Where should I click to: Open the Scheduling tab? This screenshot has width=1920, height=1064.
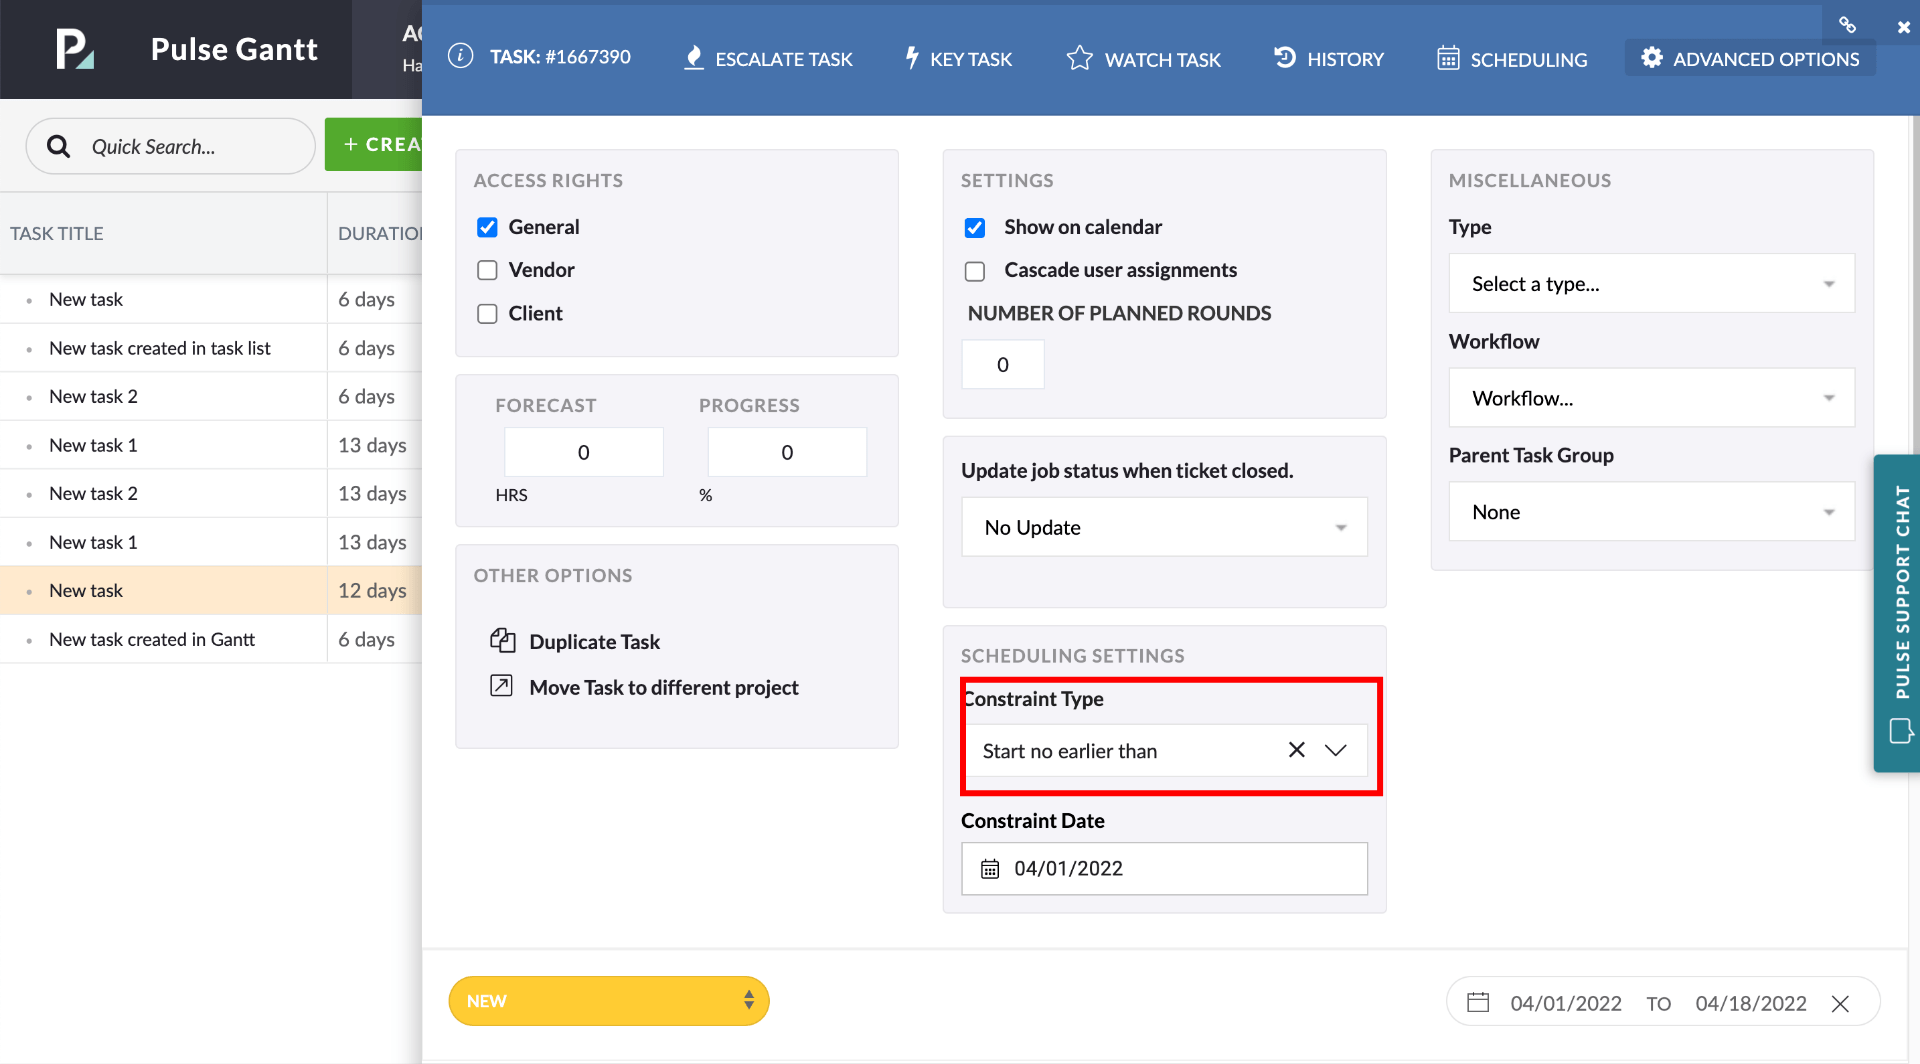click(1512, 59)
